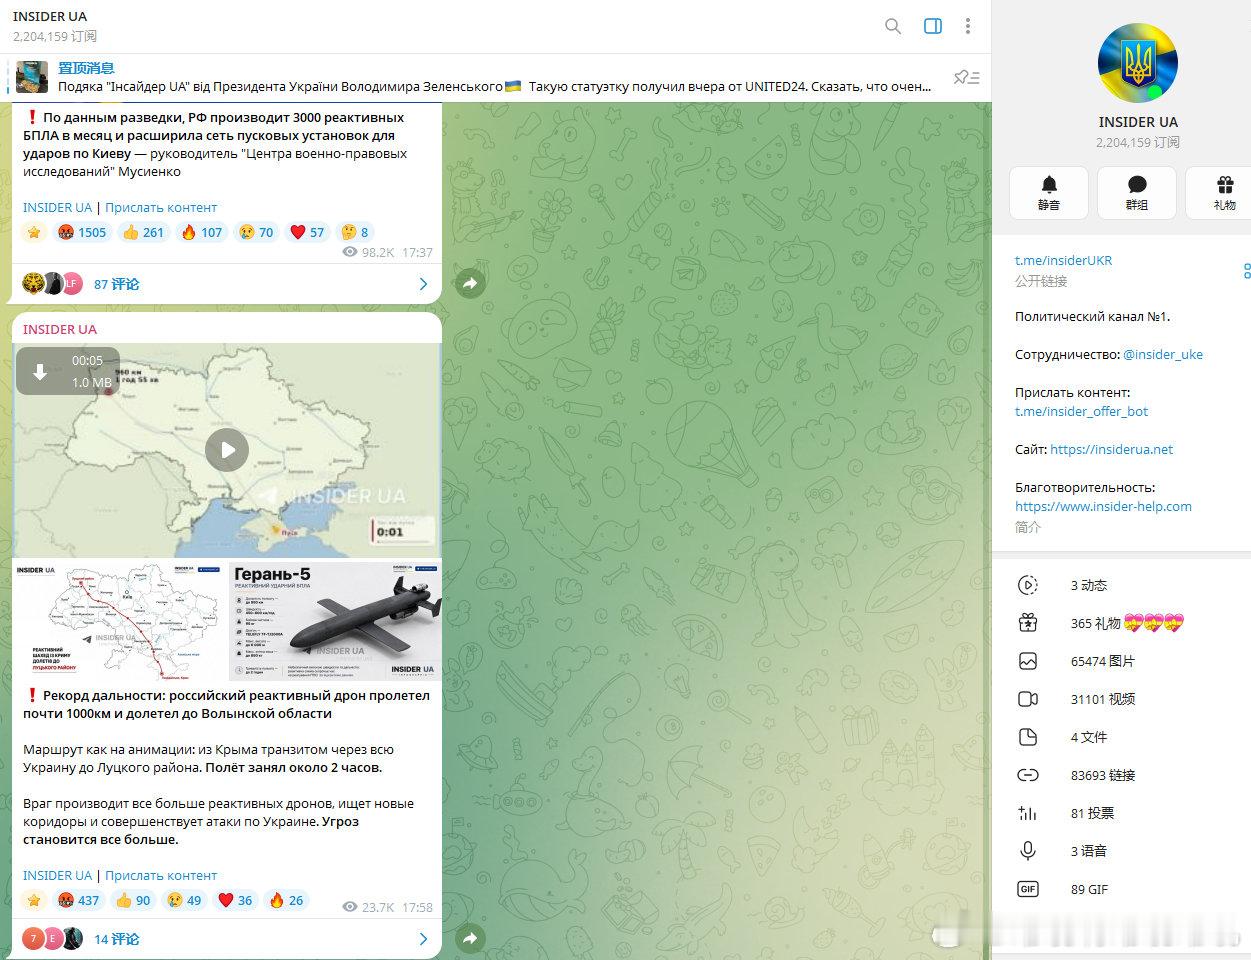
Task: Mute the channel with the bell button
Action: [x=1049, y=192]
